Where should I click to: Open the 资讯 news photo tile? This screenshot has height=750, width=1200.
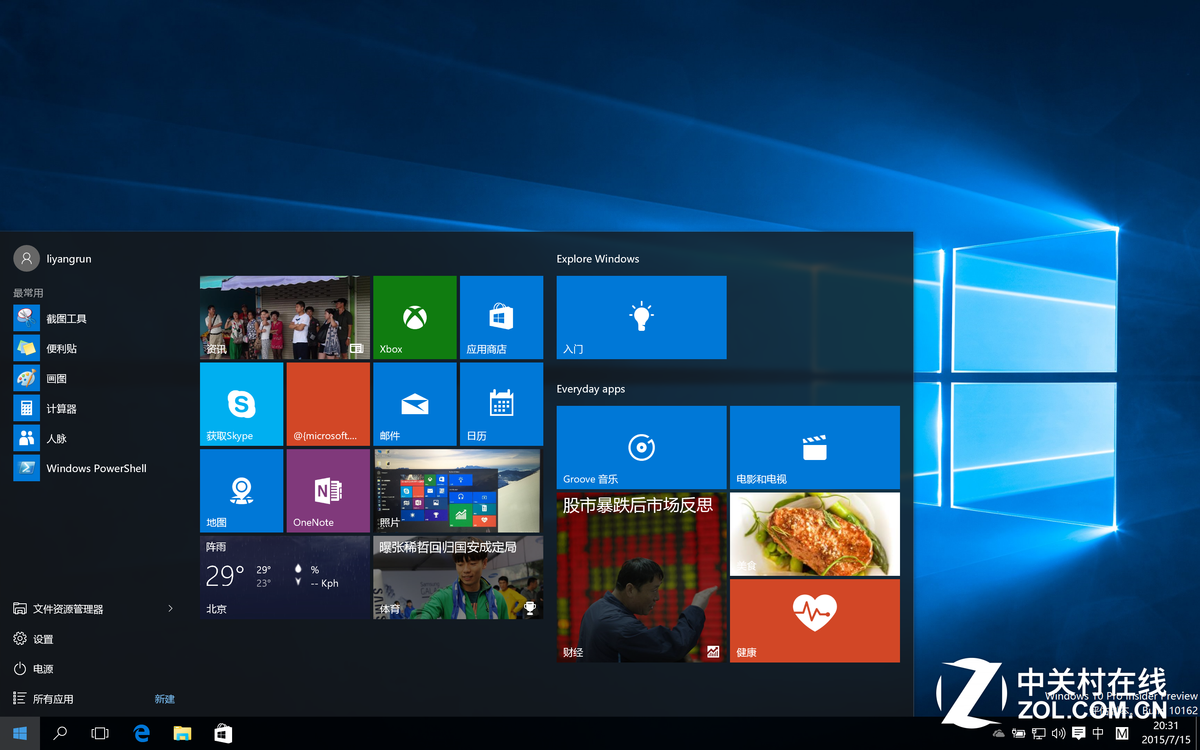coord(285,317)
